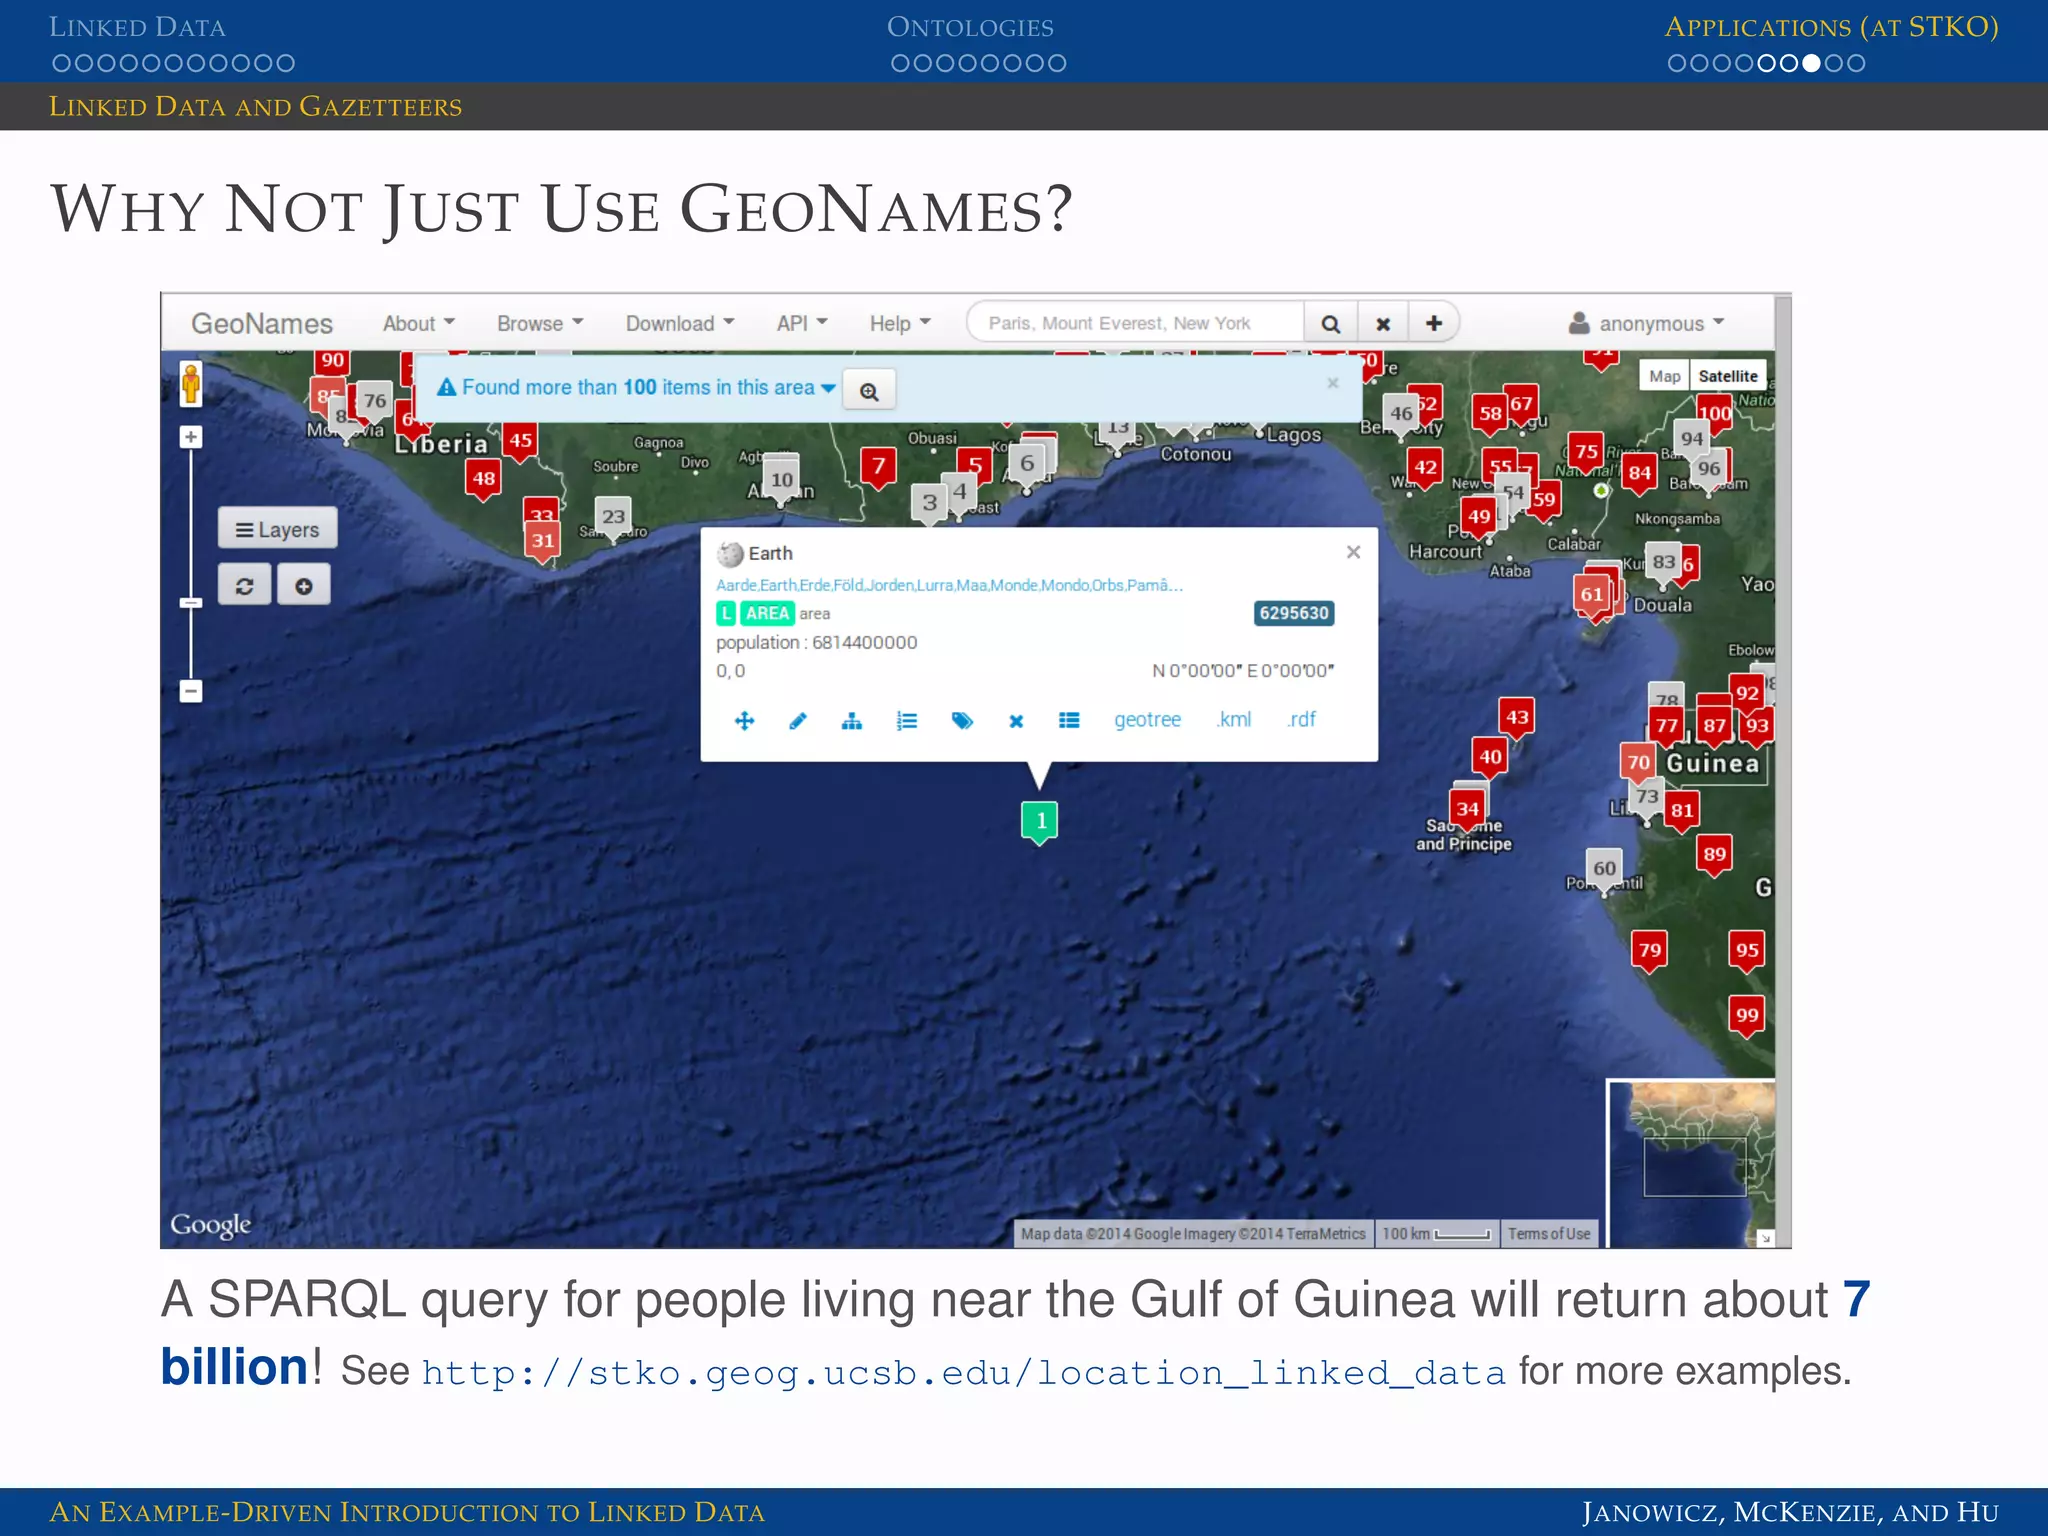Click the plus button next to search
2048x1536 pixels.
click(x=1434, y=323)
